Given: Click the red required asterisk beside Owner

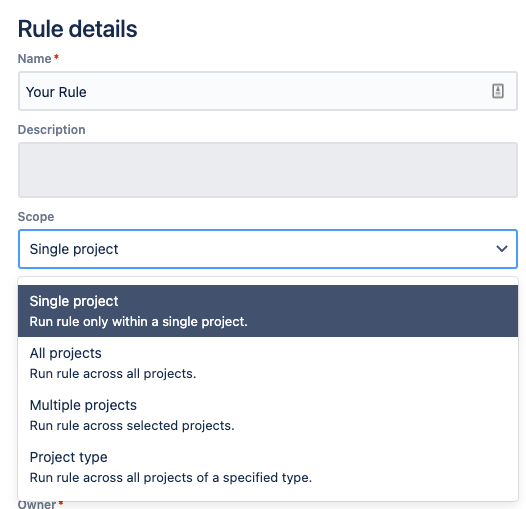Looking at the screenshot, I should (x=61, y=503).
